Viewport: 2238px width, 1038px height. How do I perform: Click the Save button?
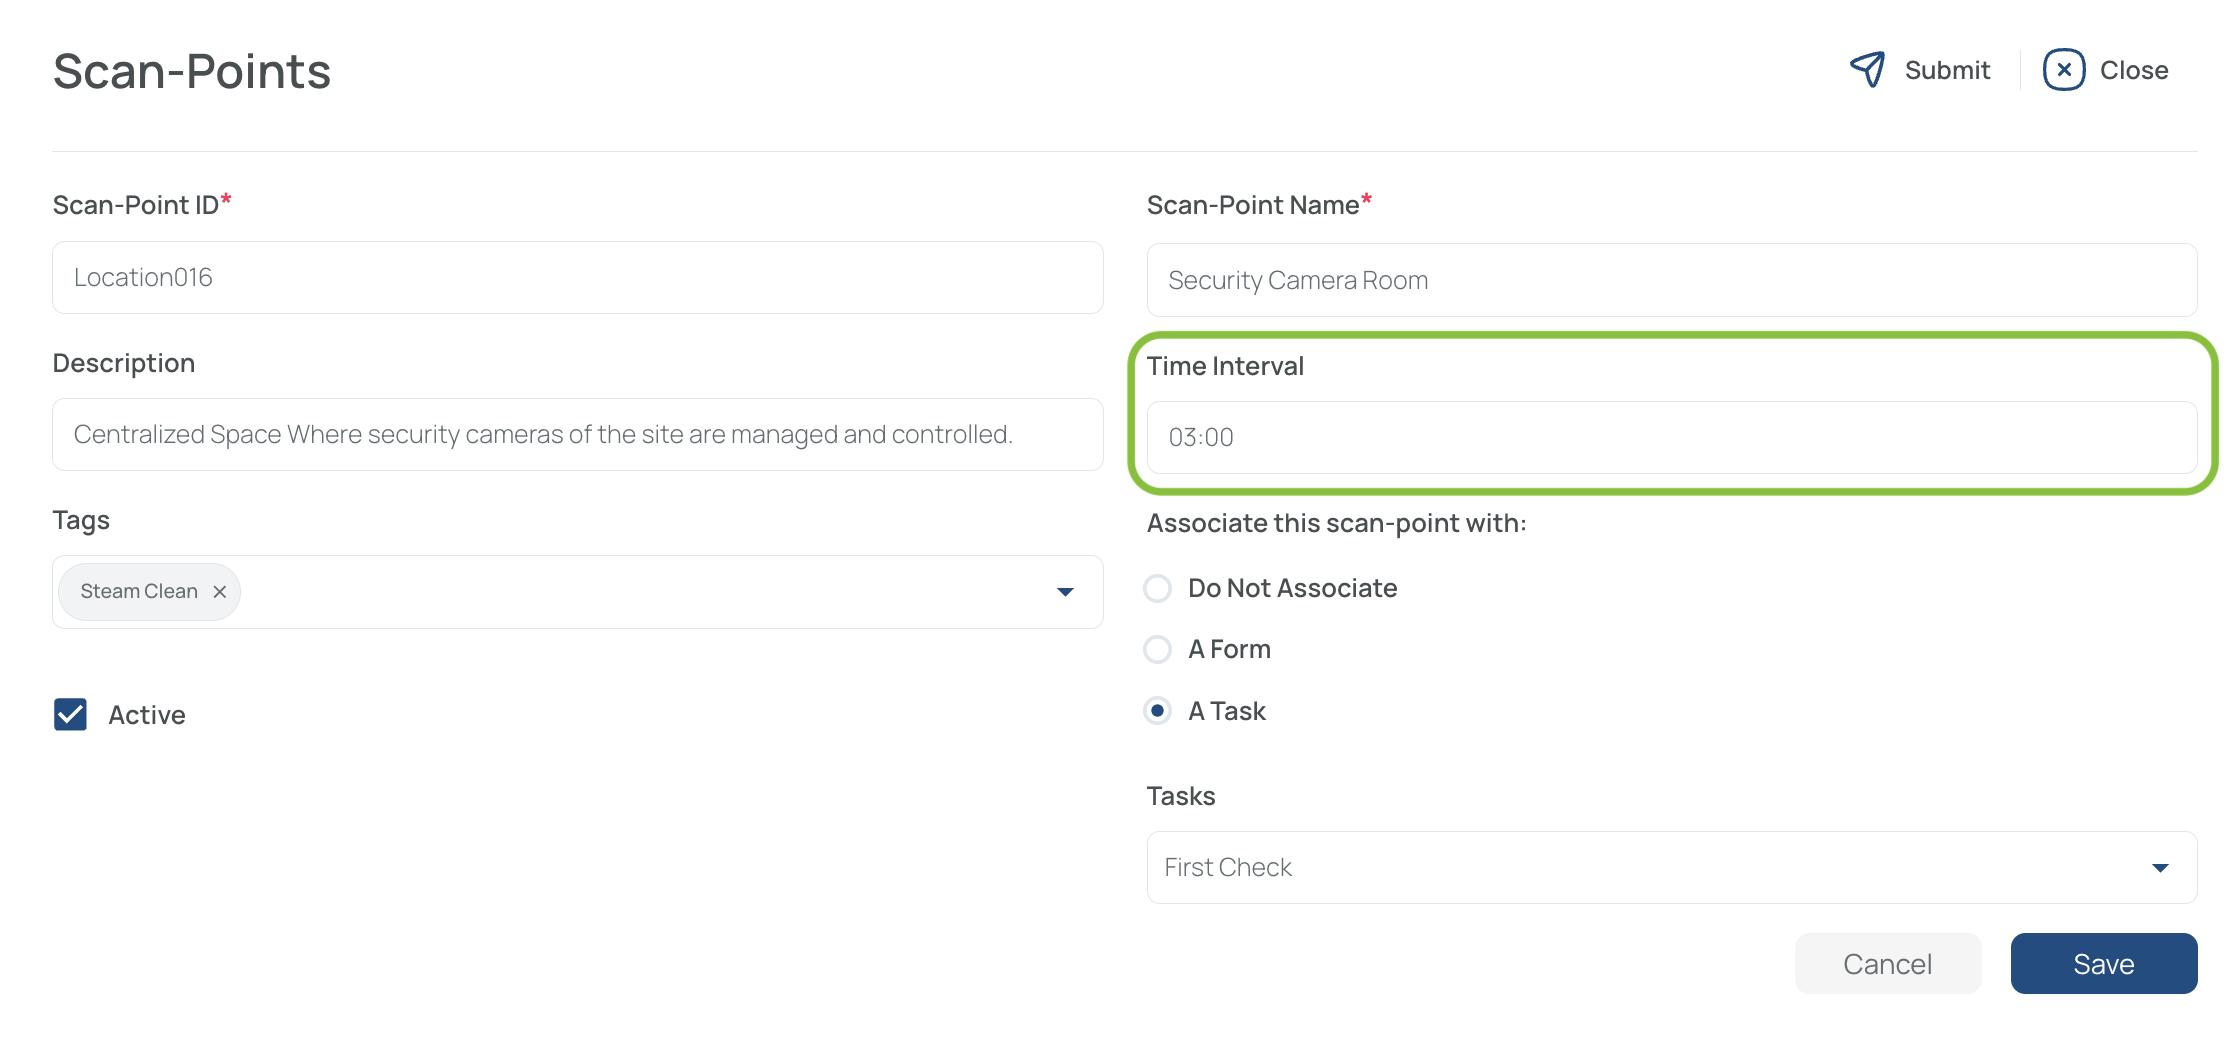2104,964
